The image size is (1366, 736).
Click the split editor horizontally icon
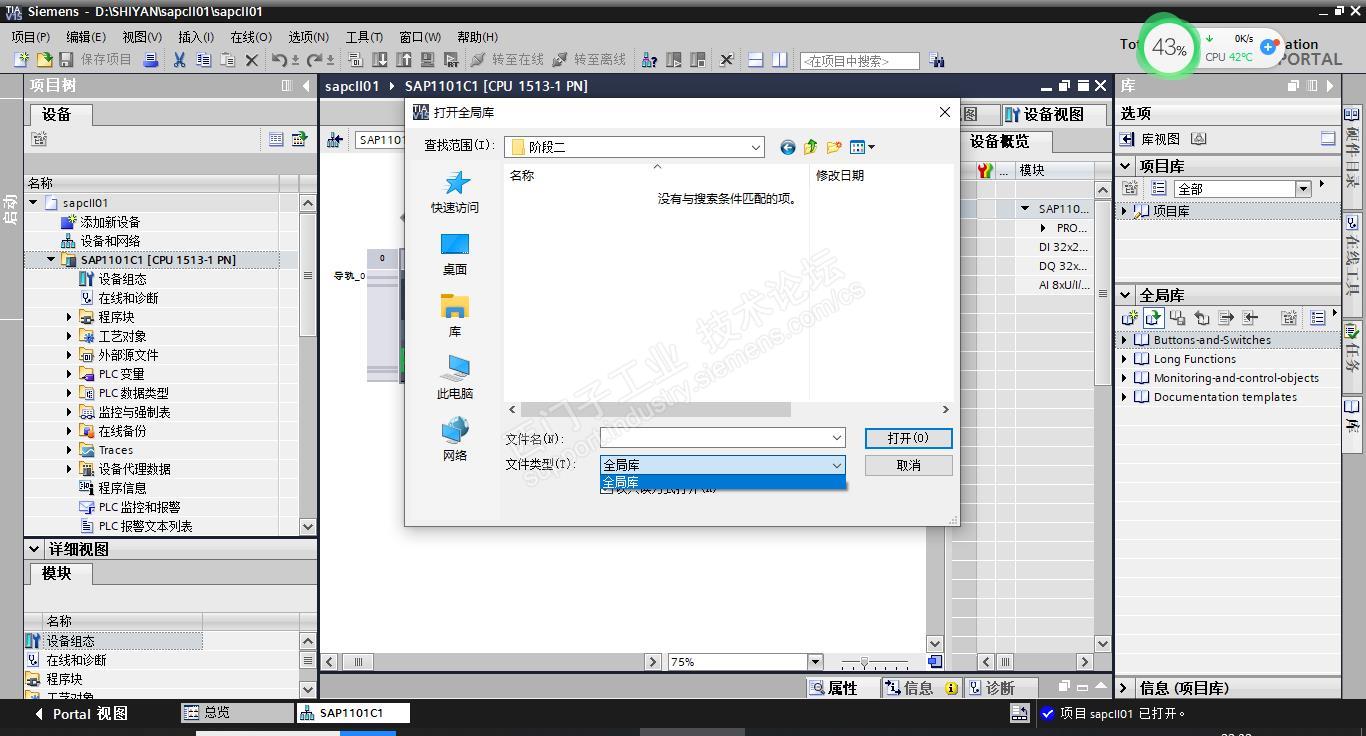pos(756,60)
